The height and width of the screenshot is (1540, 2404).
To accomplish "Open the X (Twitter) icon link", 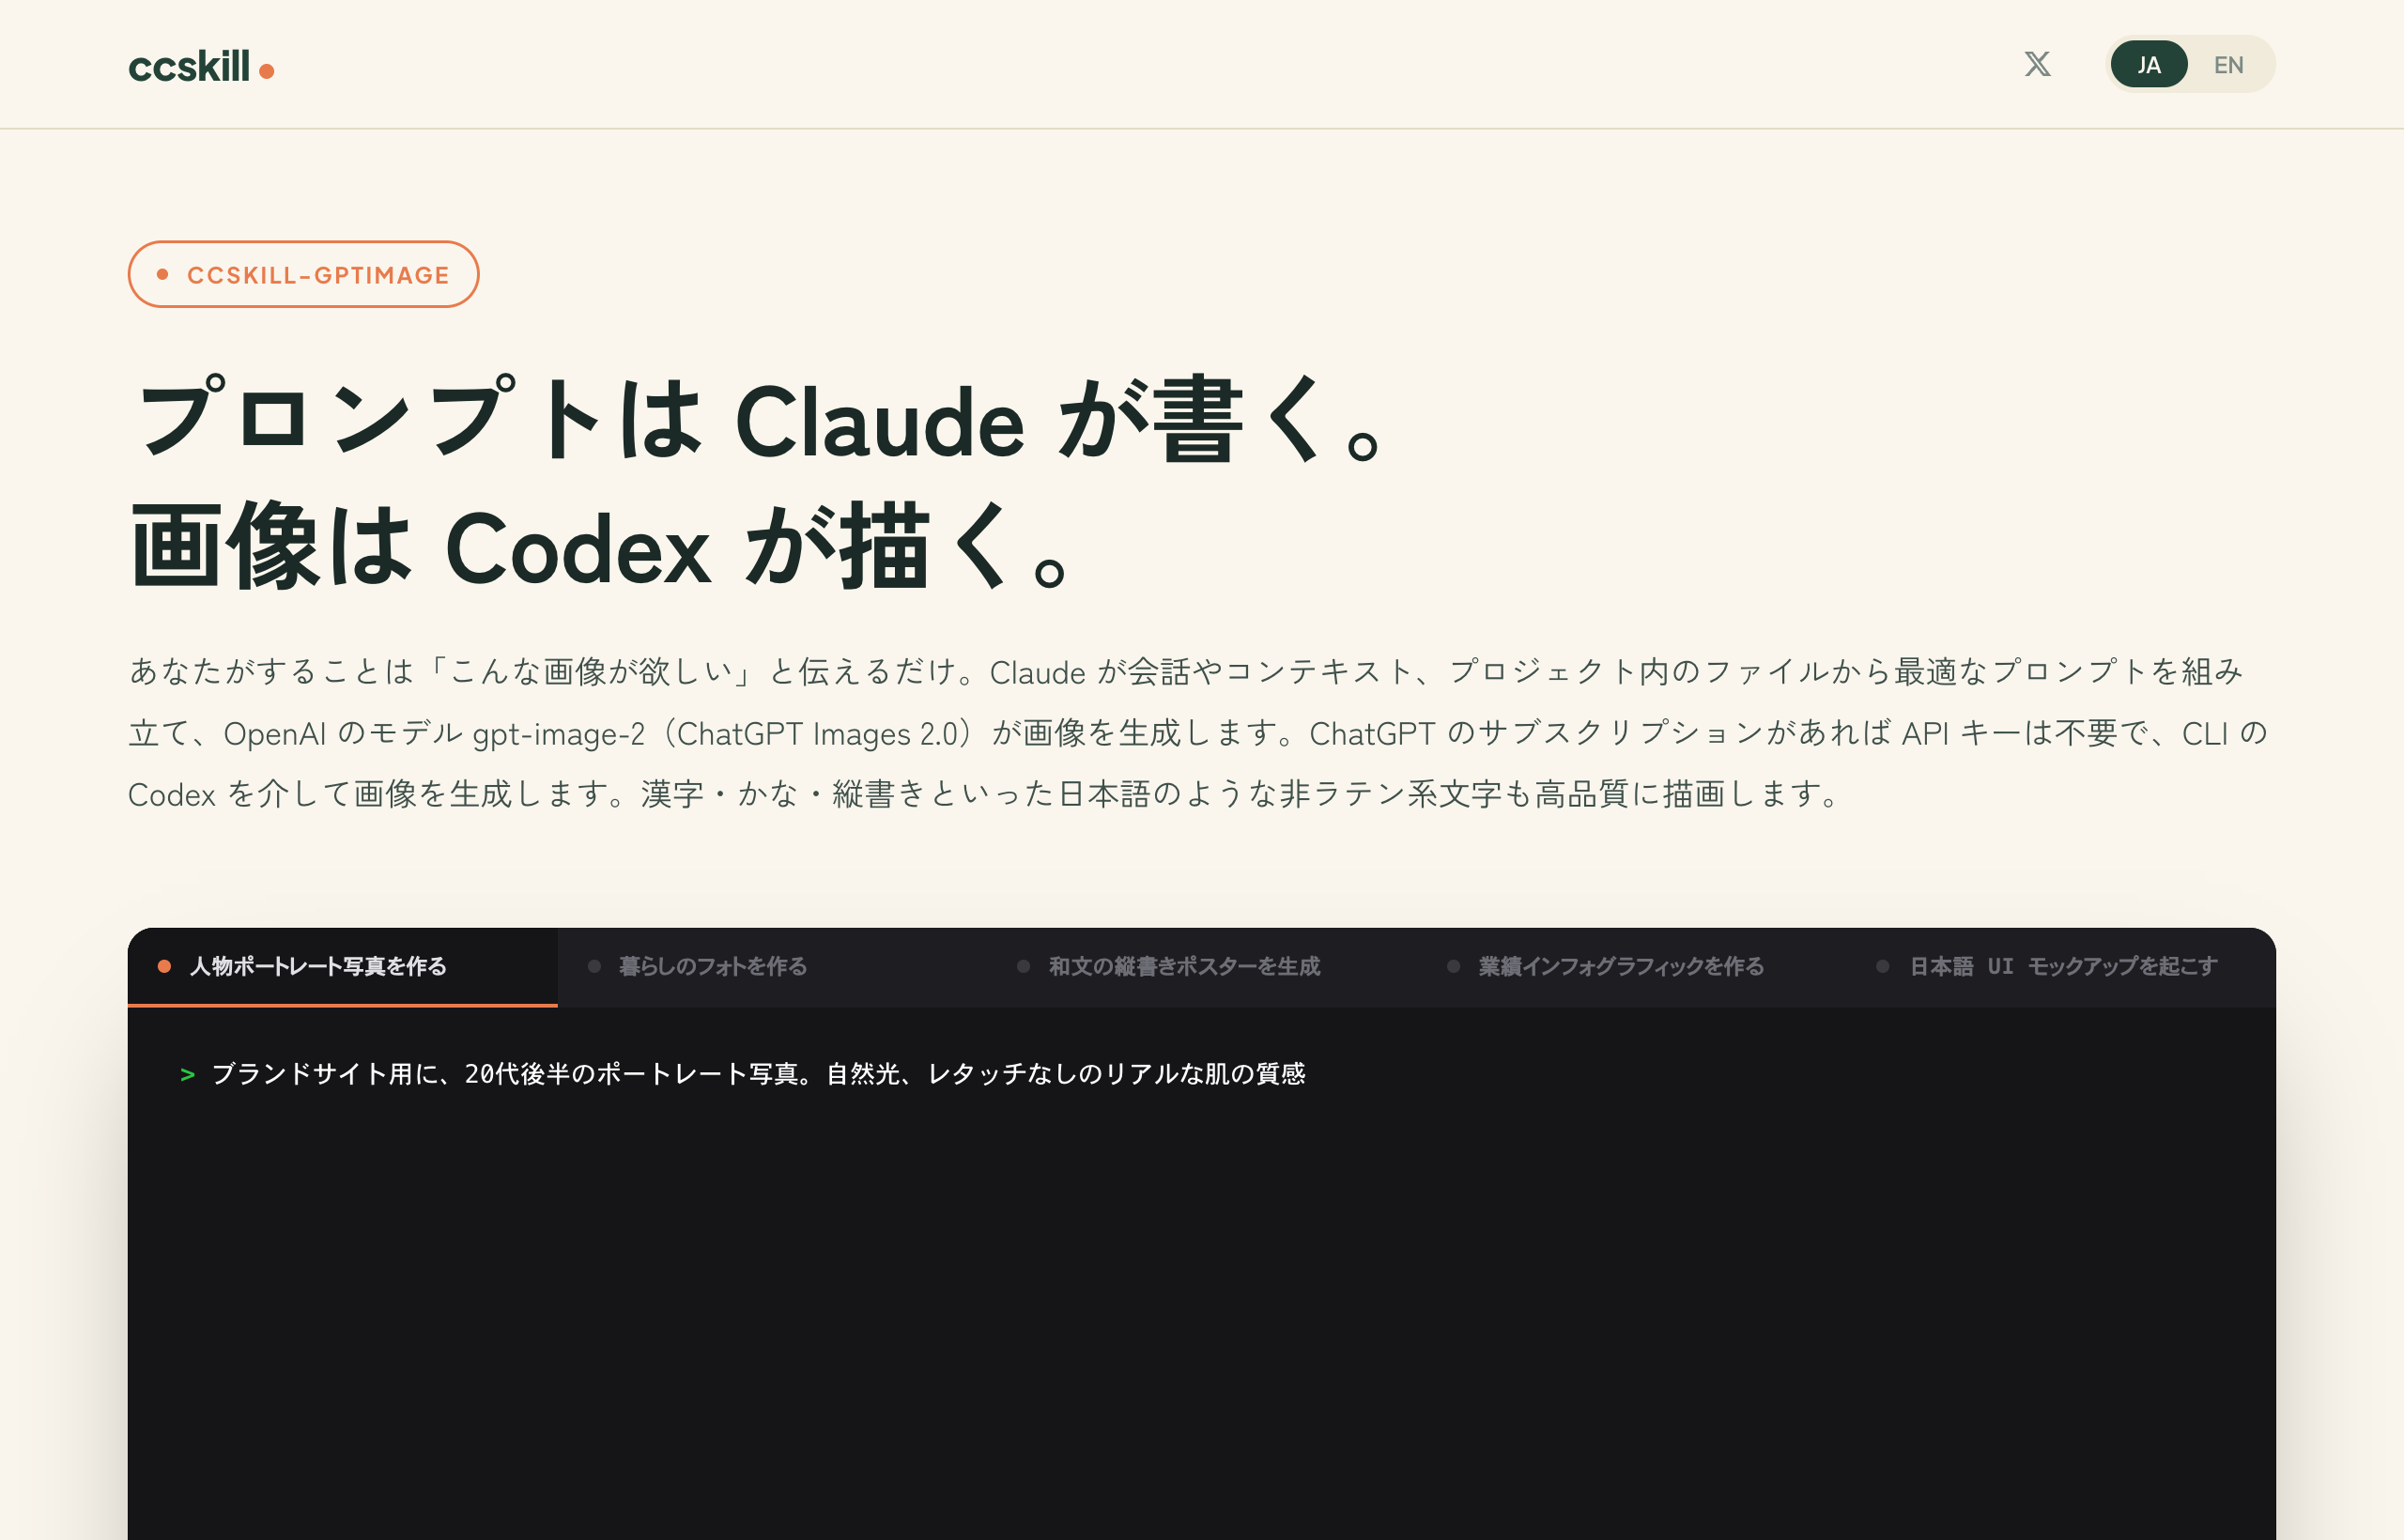I will pyautogui.click(x=2037, y=64).
